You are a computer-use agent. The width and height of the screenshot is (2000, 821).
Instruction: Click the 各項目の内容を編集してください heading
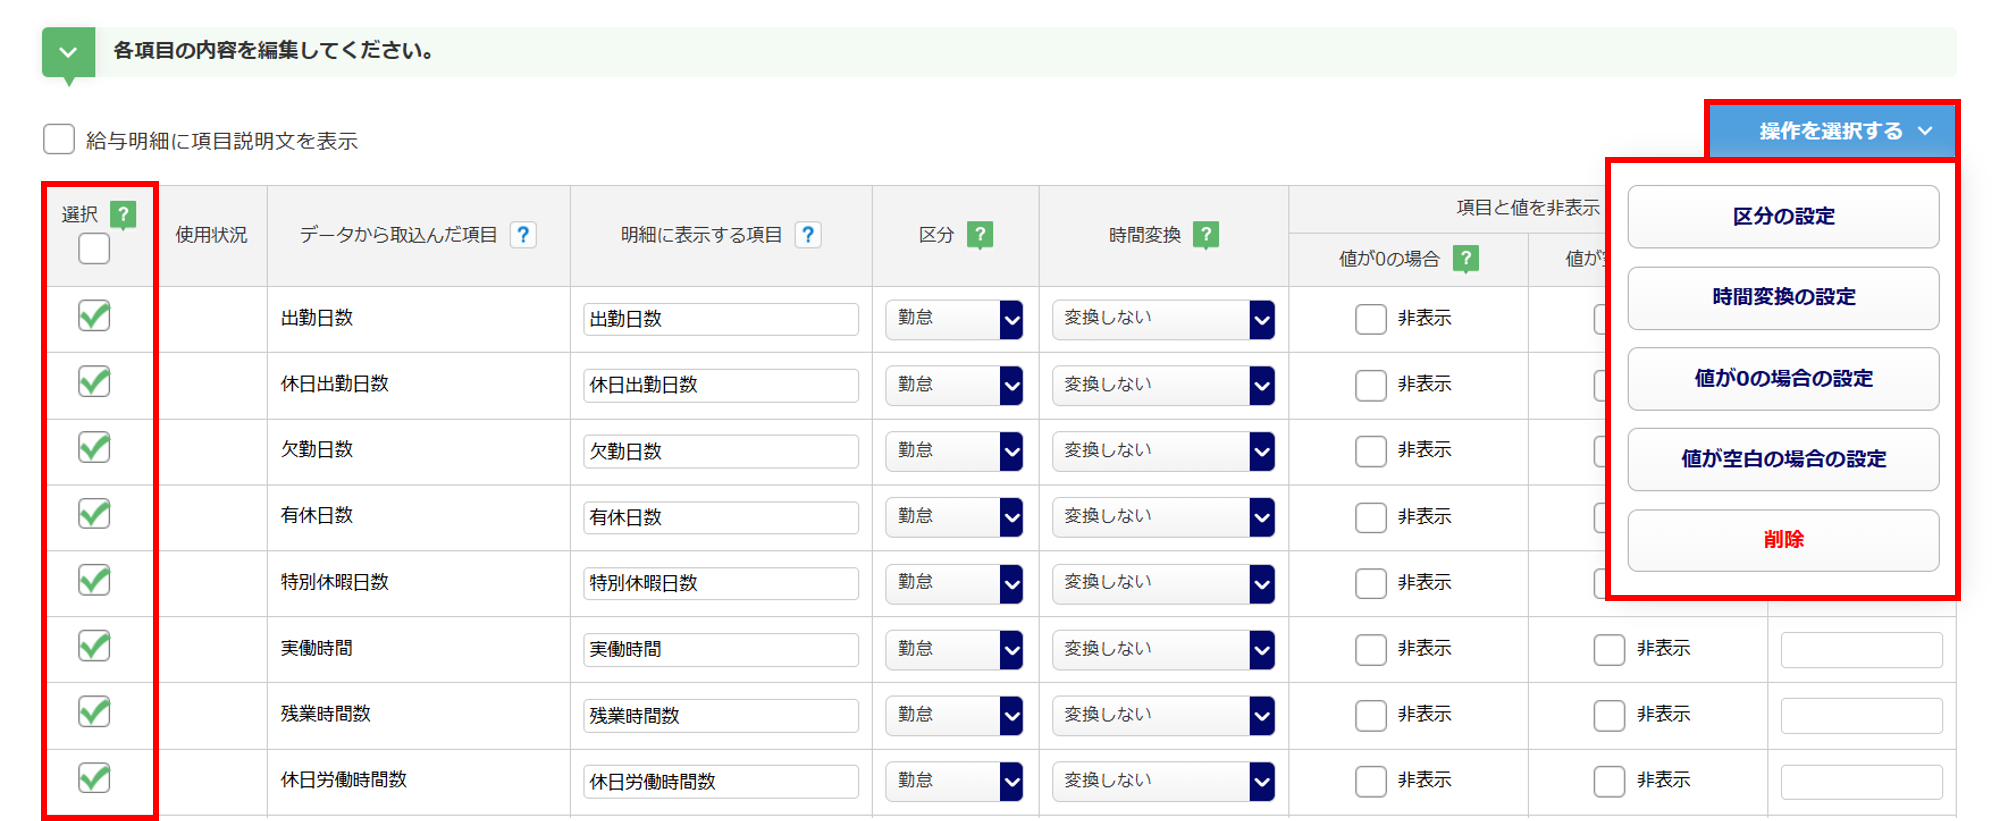pyautogui.click(x=273, y=51)
